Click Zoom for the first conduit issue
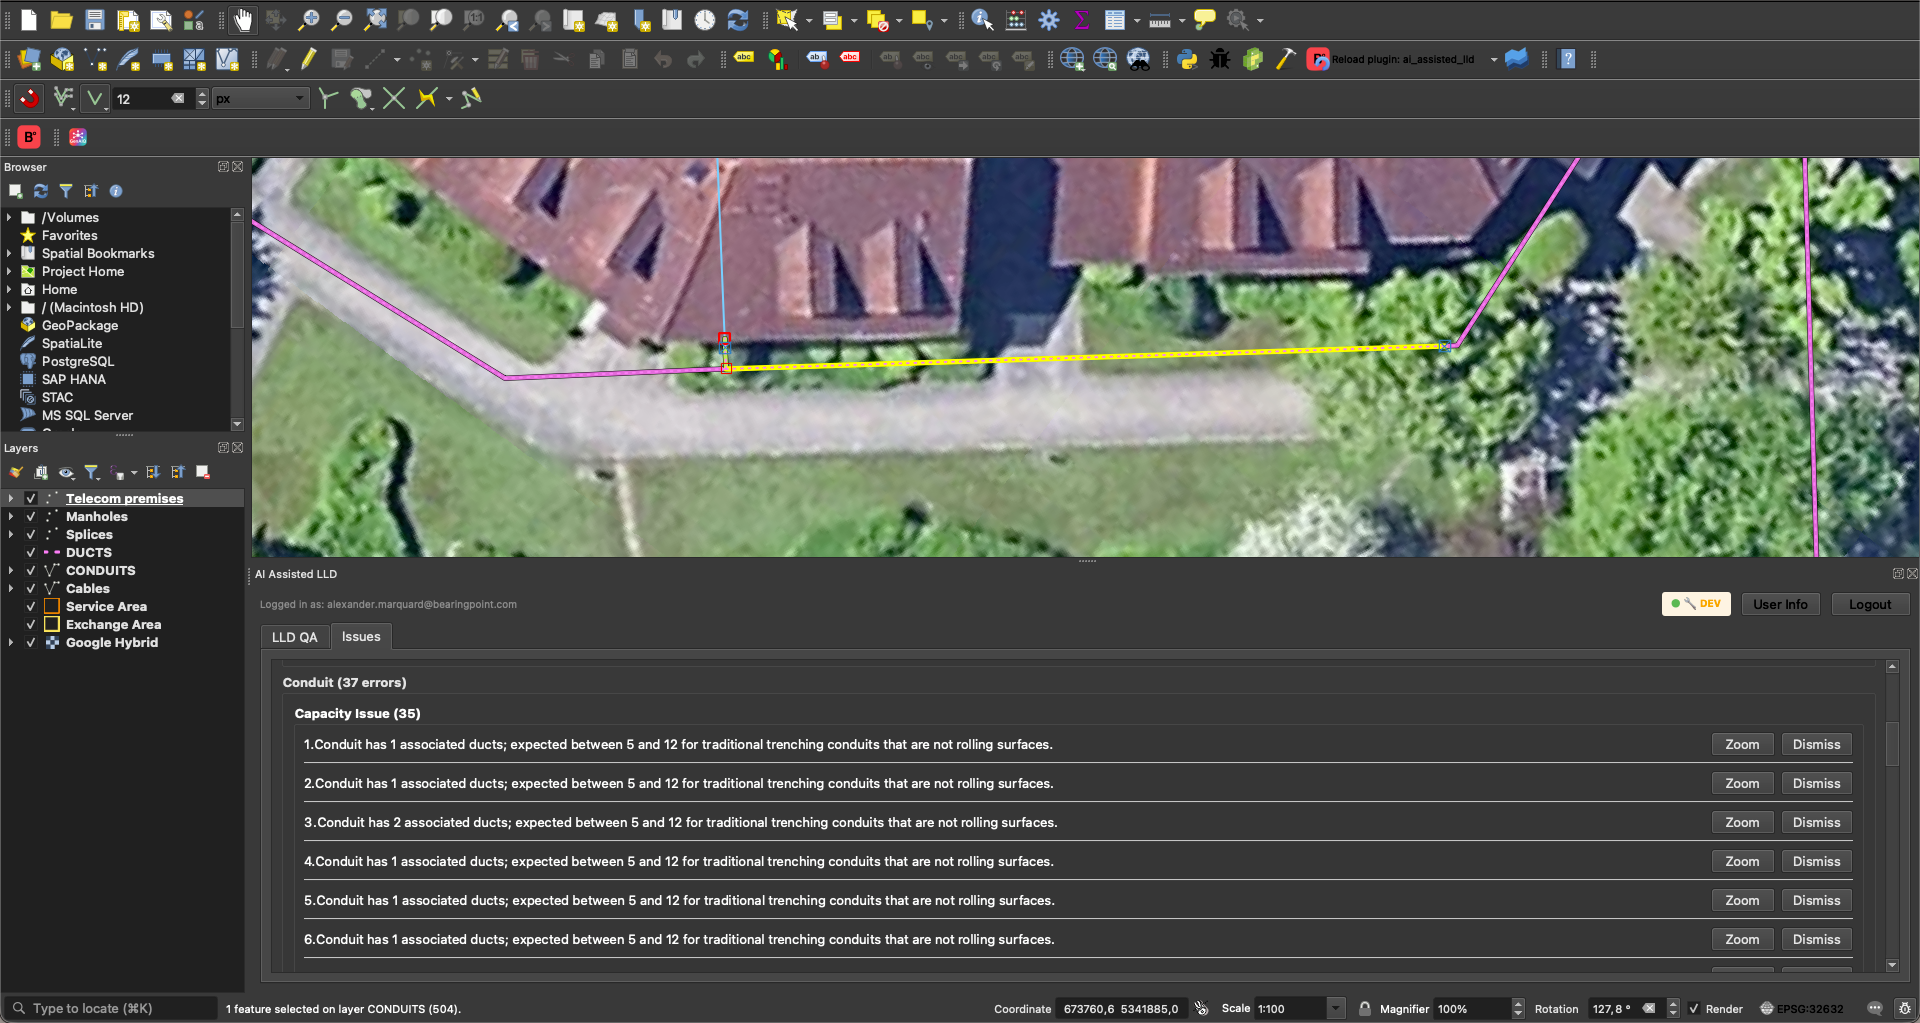1920x1023 pixels. point(1741,745)
